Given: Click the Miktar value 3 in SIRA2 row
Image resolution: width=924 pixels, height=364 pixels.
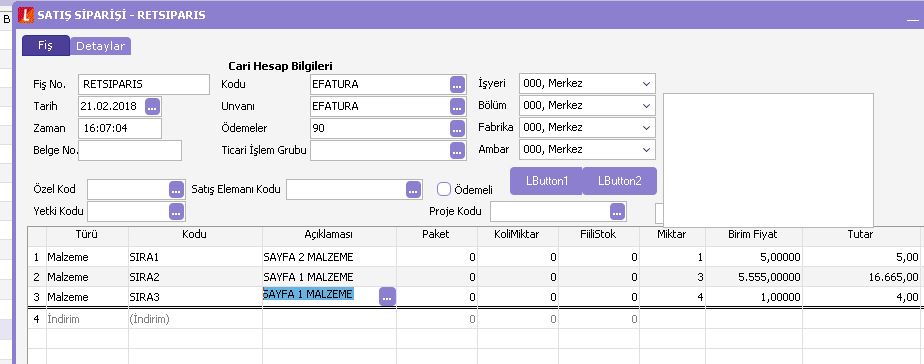Looking at the screenshot, I should 672,277.
